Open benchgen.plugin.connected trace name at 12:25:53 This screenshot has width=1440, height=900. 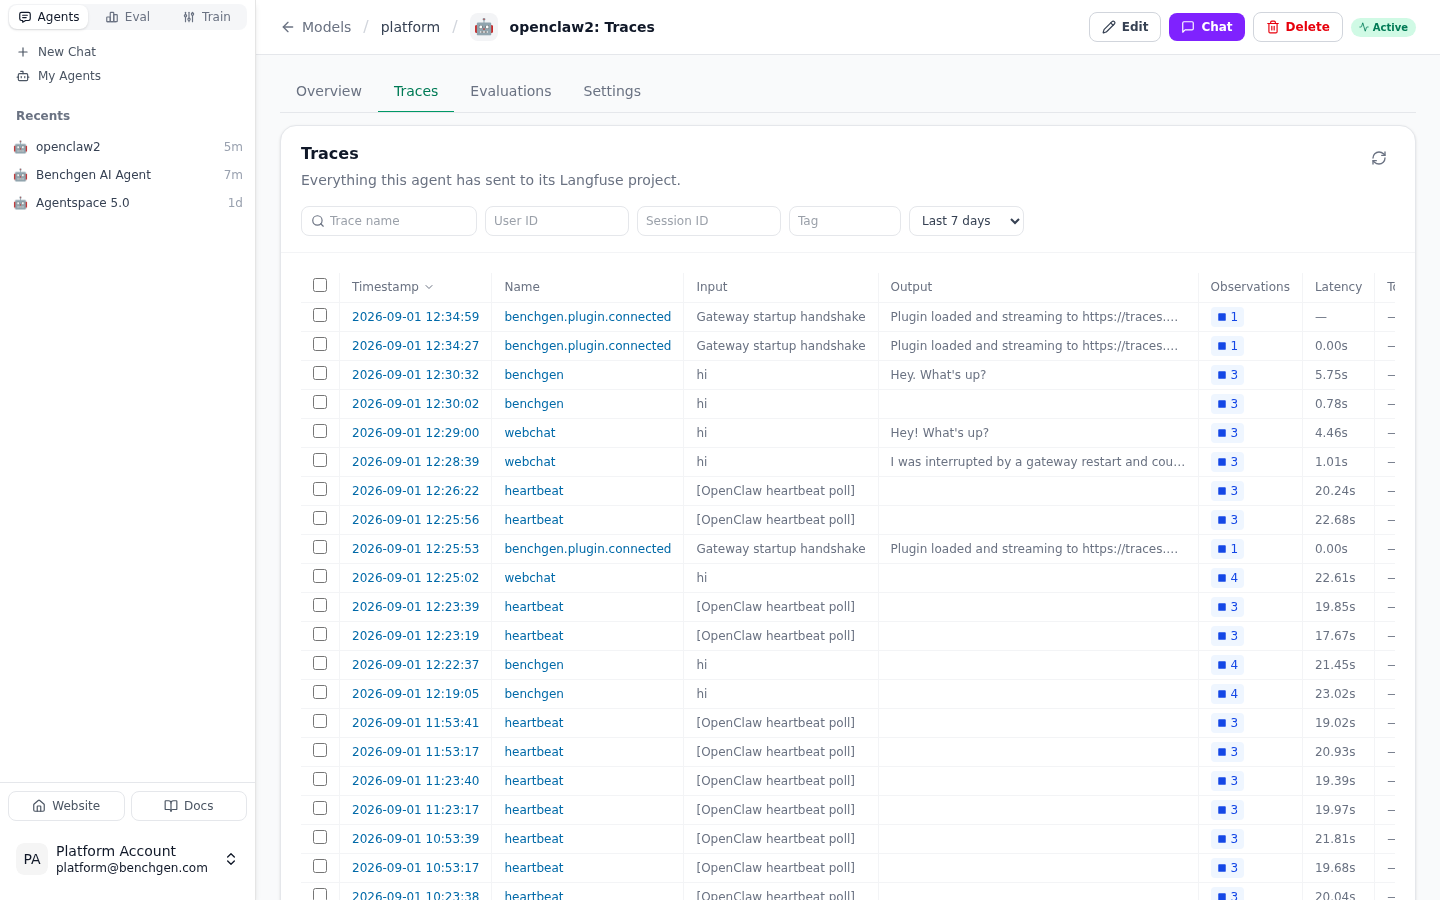pyautogui.click(x=588, y=549)
